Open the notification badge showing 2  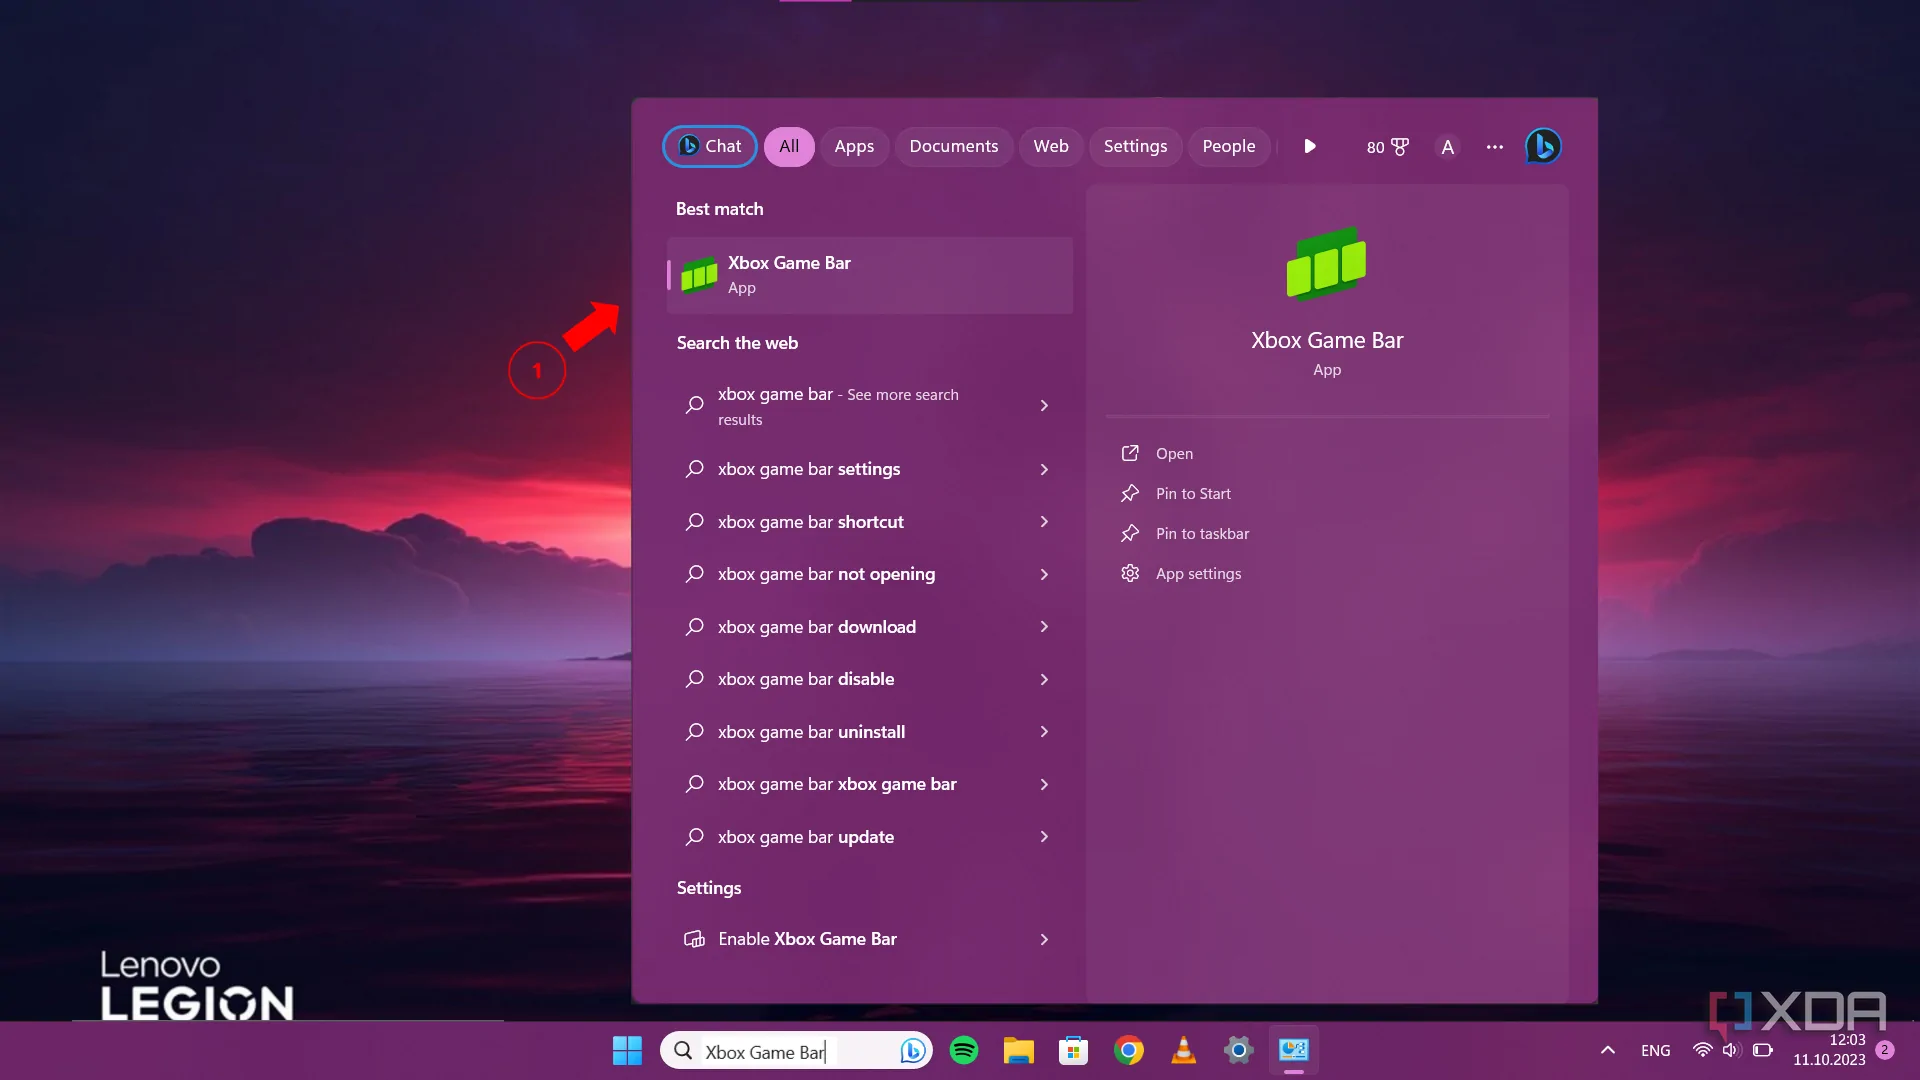pyautogui.click(x=1884, y=1050)
